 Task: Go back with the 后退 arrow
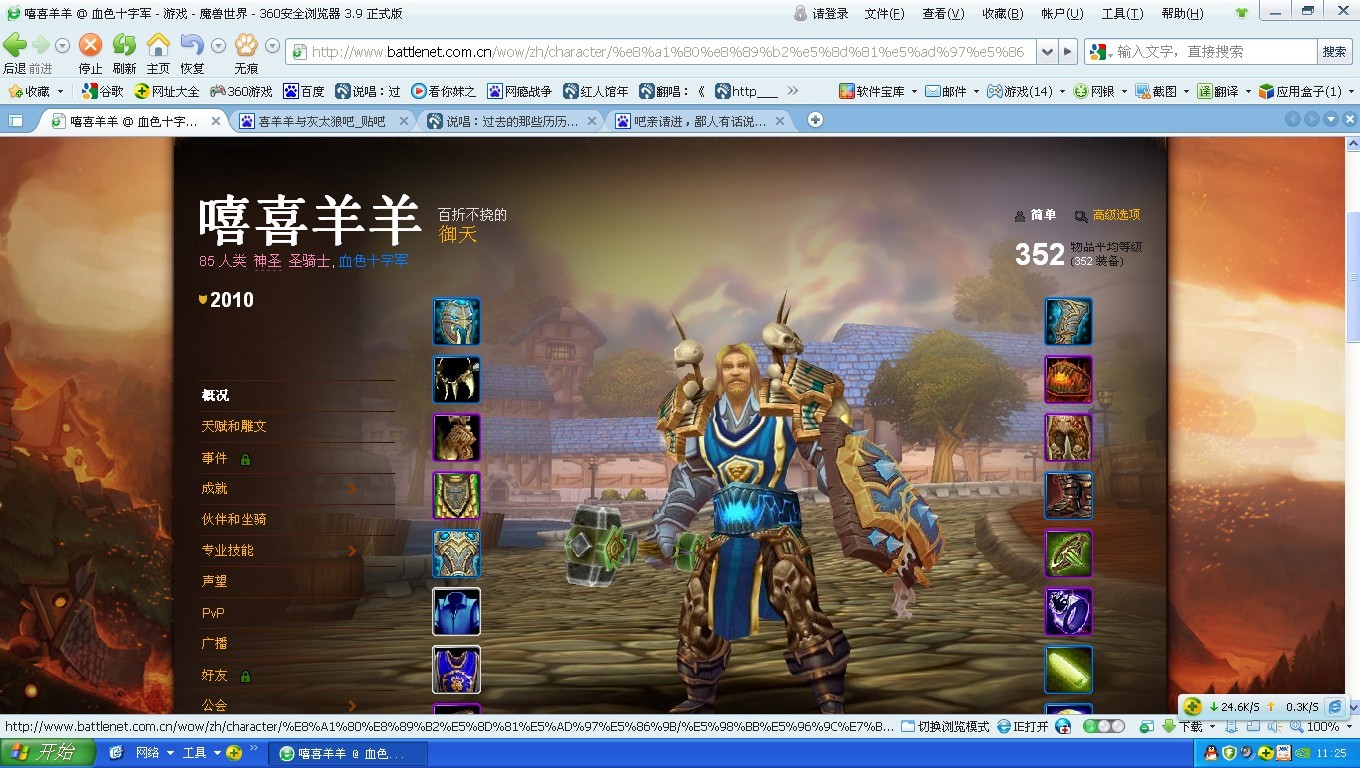pyautogui.click(x=15, y=45)
